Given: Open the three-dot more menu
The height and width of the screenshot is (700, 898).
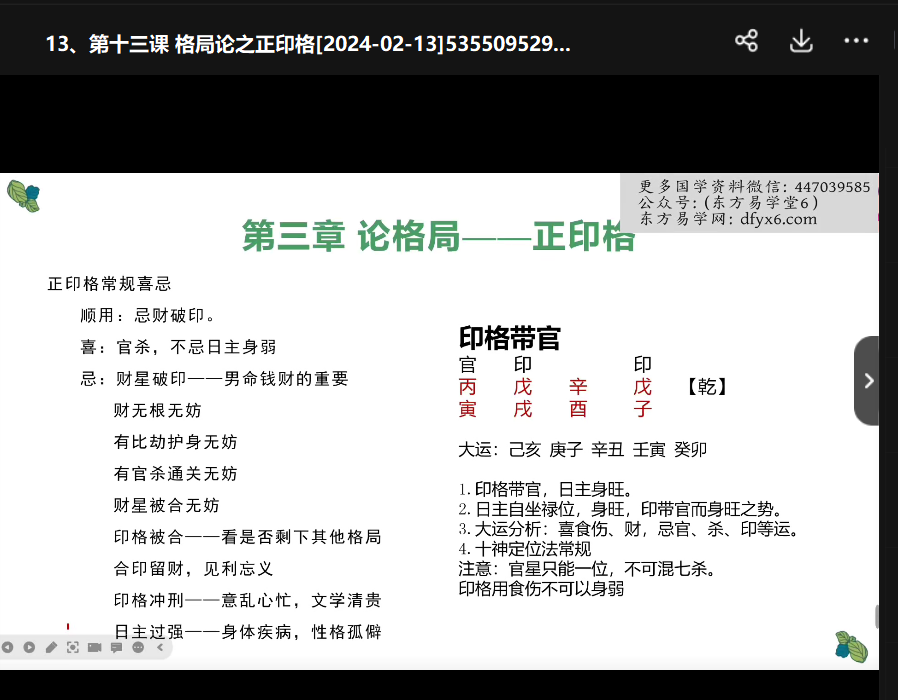Looking at the screenshot, I should [x=856, y=41].
